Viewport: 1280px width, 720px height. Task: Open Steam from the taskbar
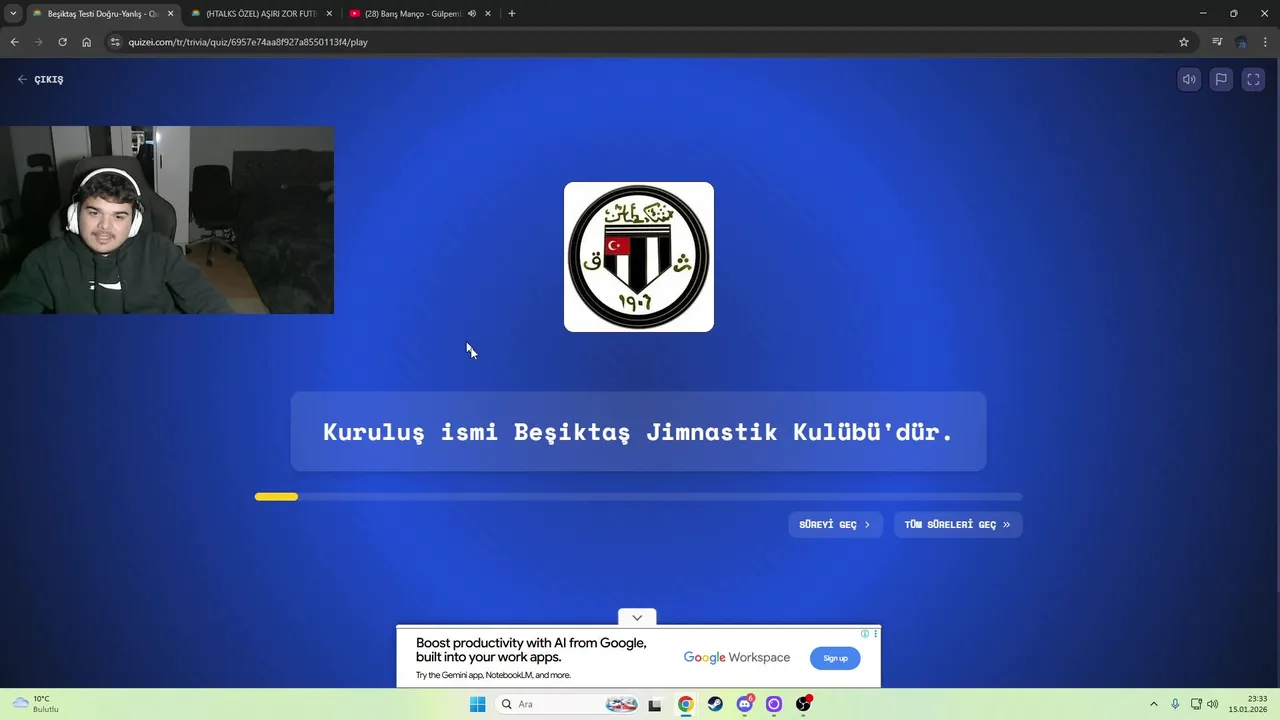(x=715, y=704)
